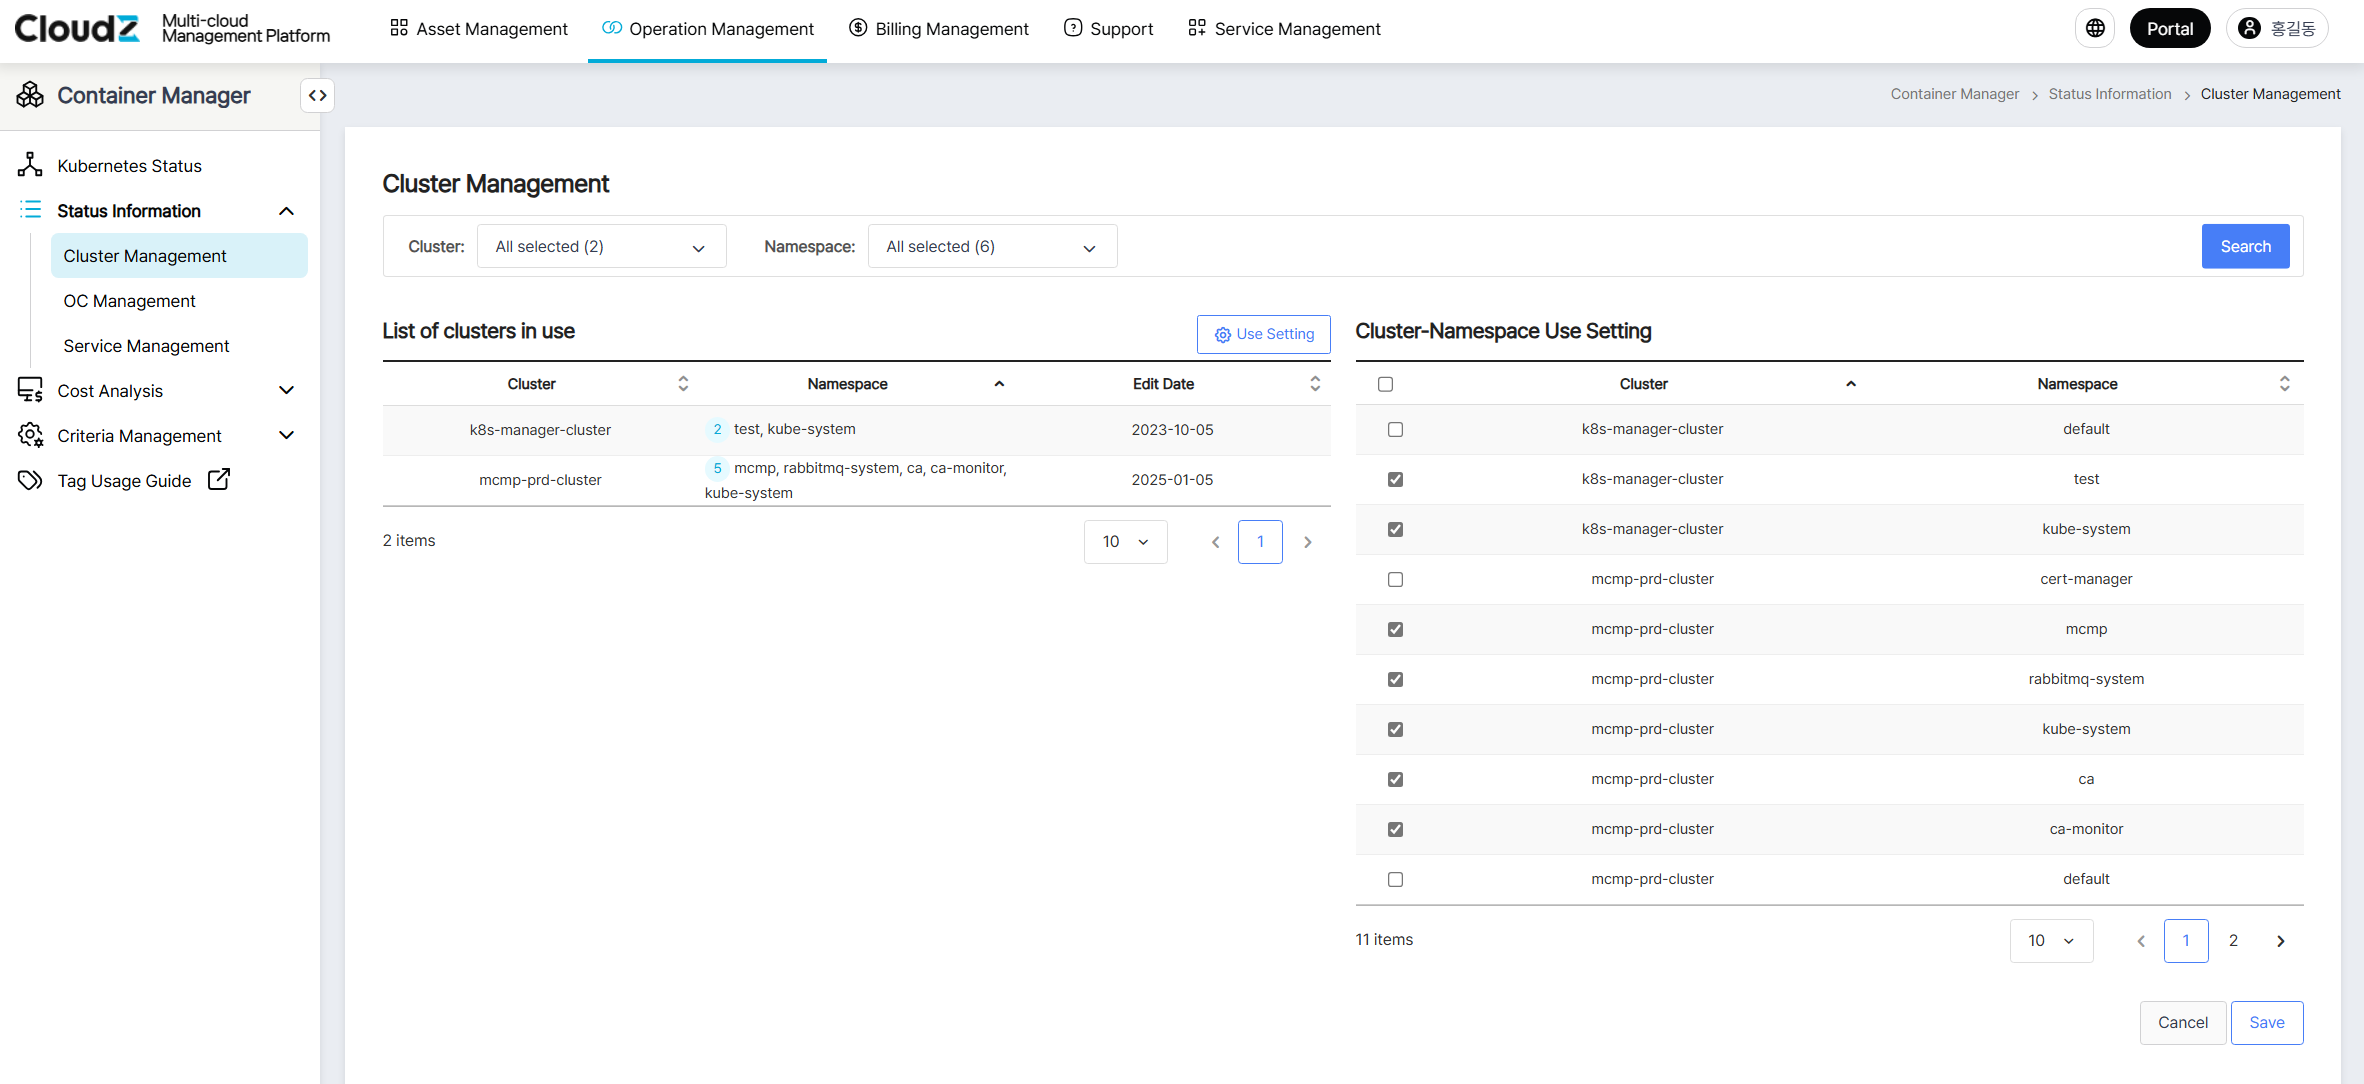Open the Namespace filter dropdown
The image size is (2364, 1084).
[x=991, y=247]
